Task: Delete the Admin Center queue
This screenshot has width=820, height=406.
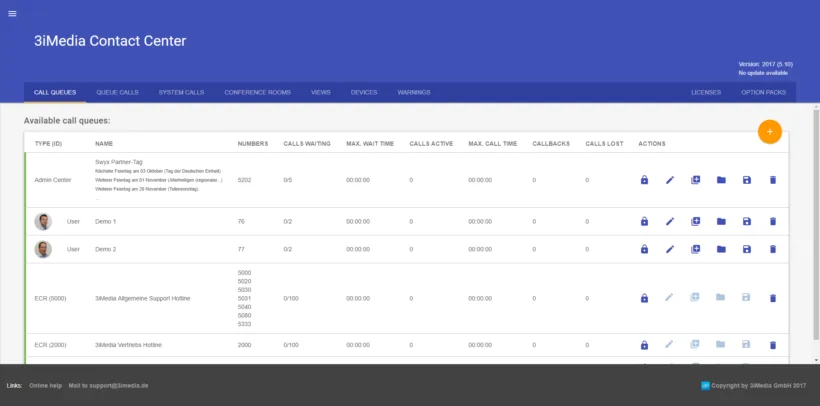Action: (773, 180)
